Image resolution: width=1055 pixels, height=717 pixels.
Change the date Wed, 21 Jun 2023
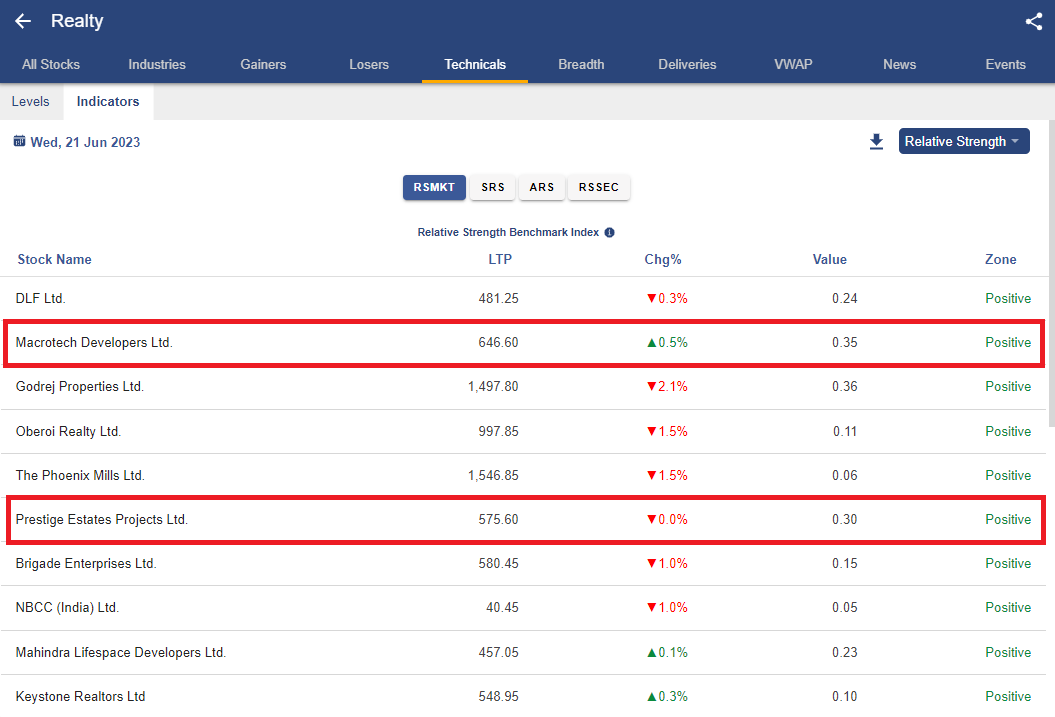(85, 142)
